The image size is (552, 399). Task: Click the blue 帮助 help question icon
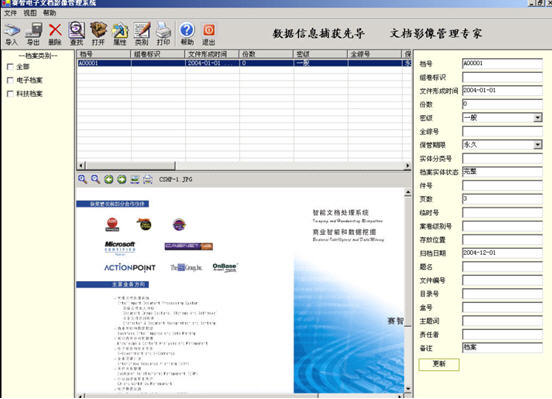[x=187, y=34]
